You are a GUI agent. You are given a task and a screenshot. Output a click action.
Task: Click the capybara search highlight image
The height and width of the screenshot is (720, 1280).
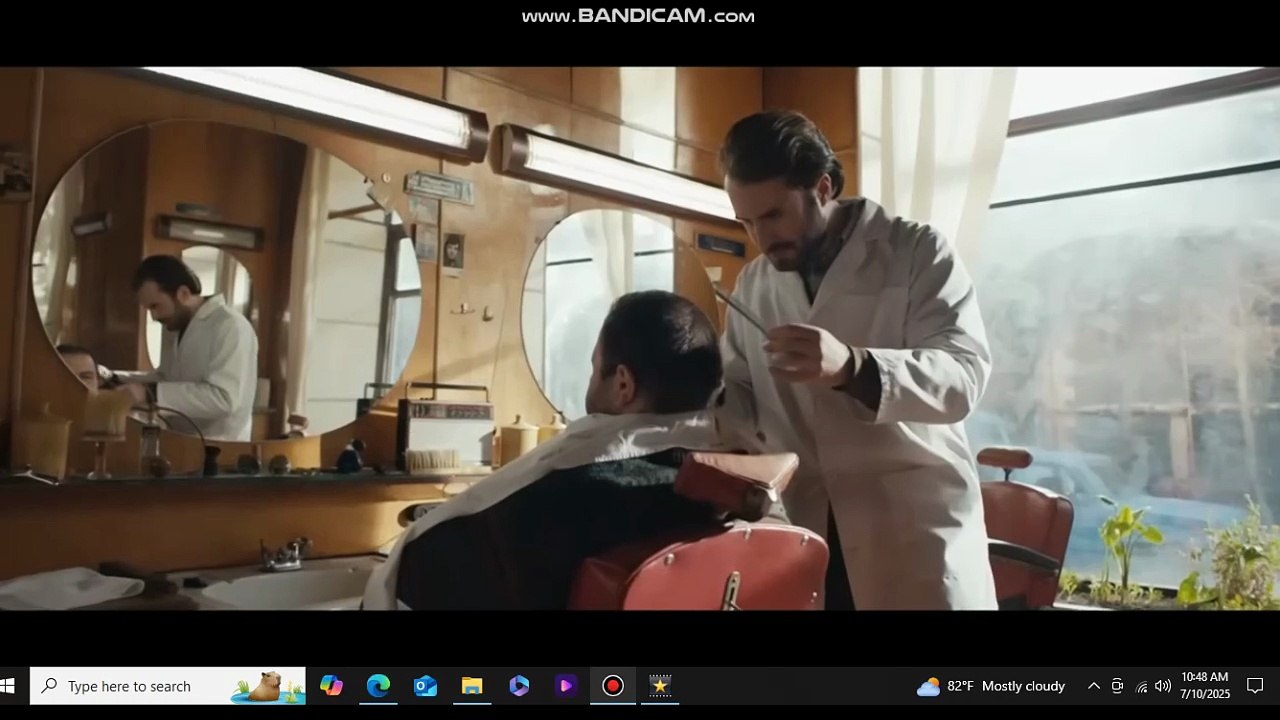268,686
